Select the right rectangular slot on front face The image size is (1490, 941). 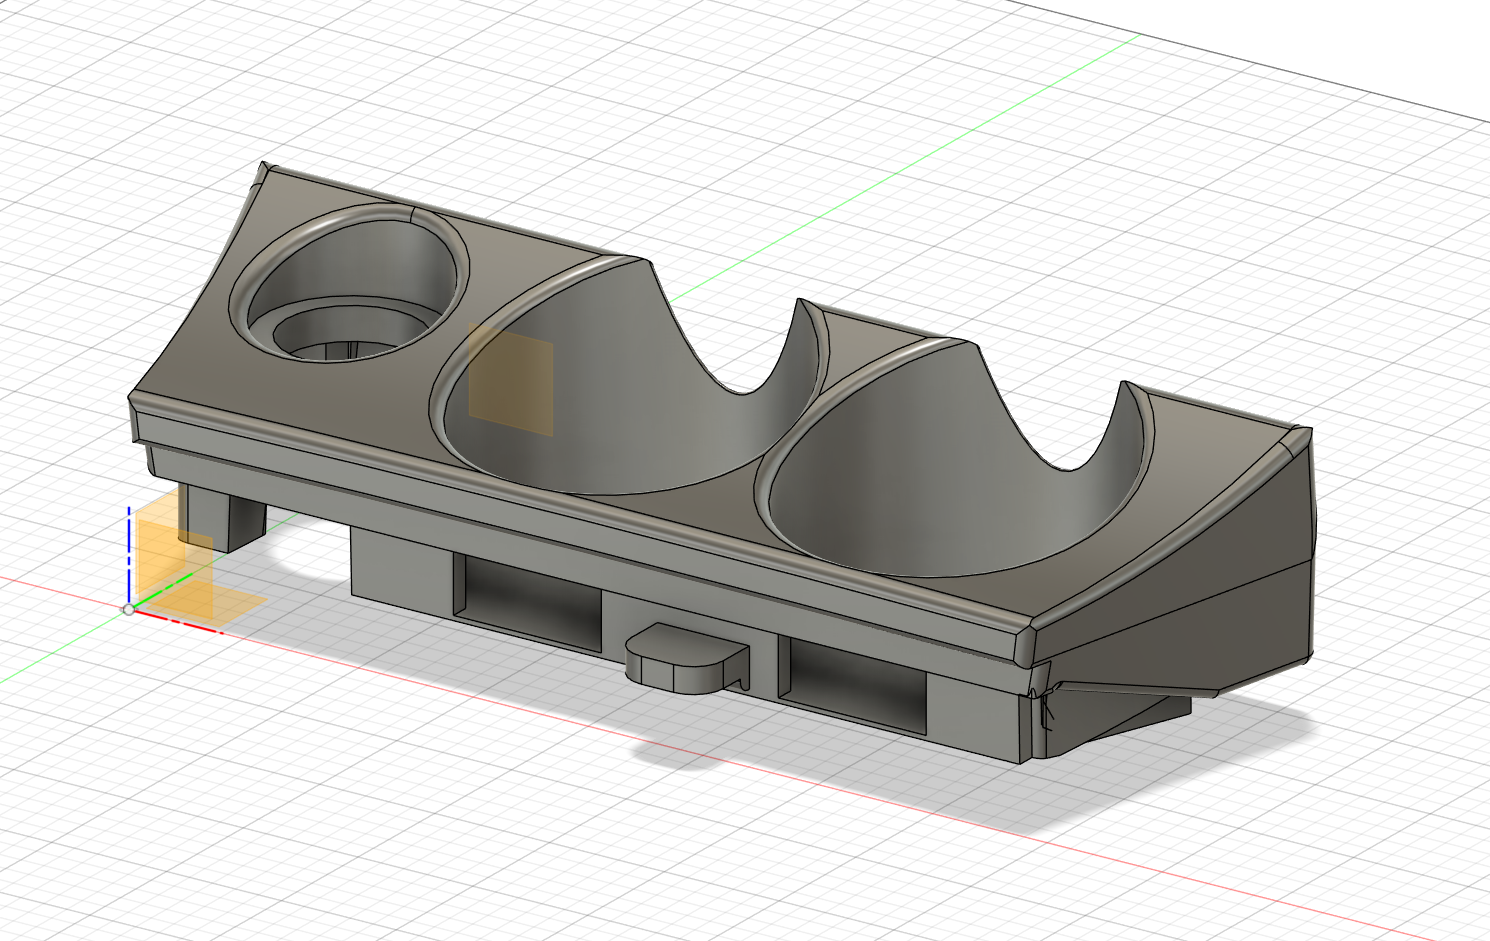(x=853, y=684)
